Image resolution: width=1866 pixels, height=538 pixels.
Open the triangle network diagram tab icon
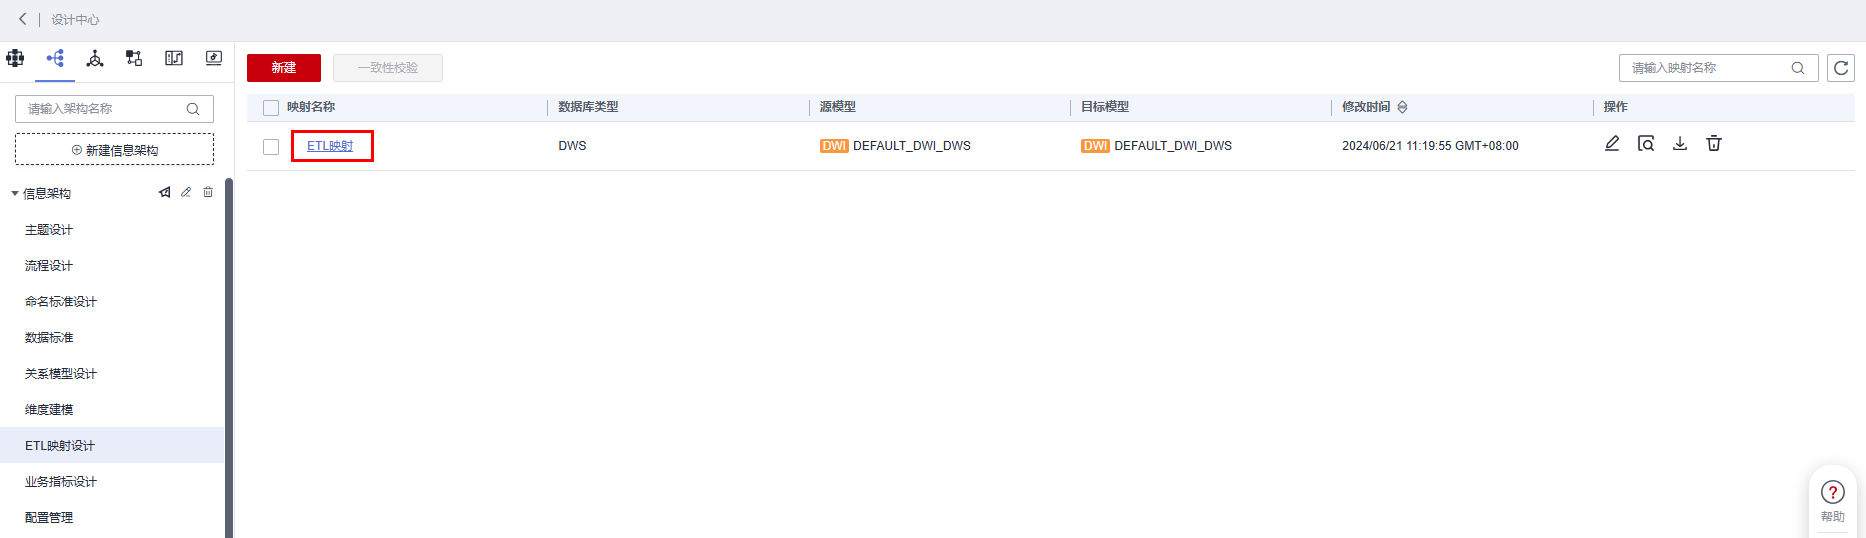click(x=95, y=58)
